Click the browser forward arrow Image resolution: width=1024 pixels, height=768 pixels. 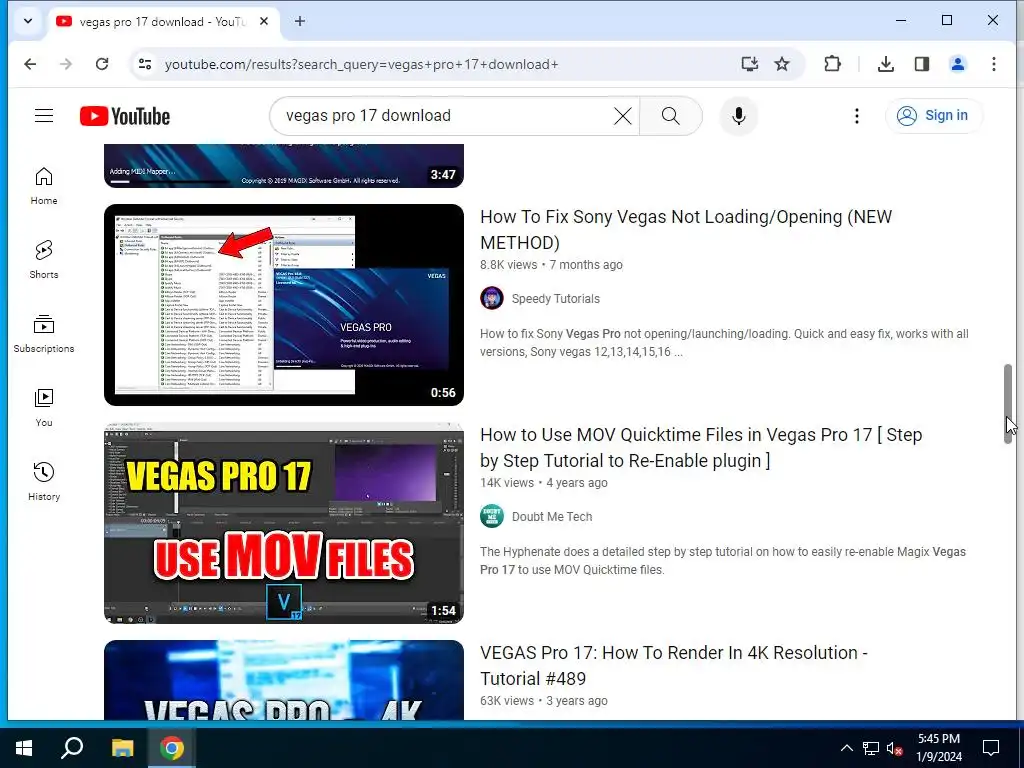click(66, 64)
